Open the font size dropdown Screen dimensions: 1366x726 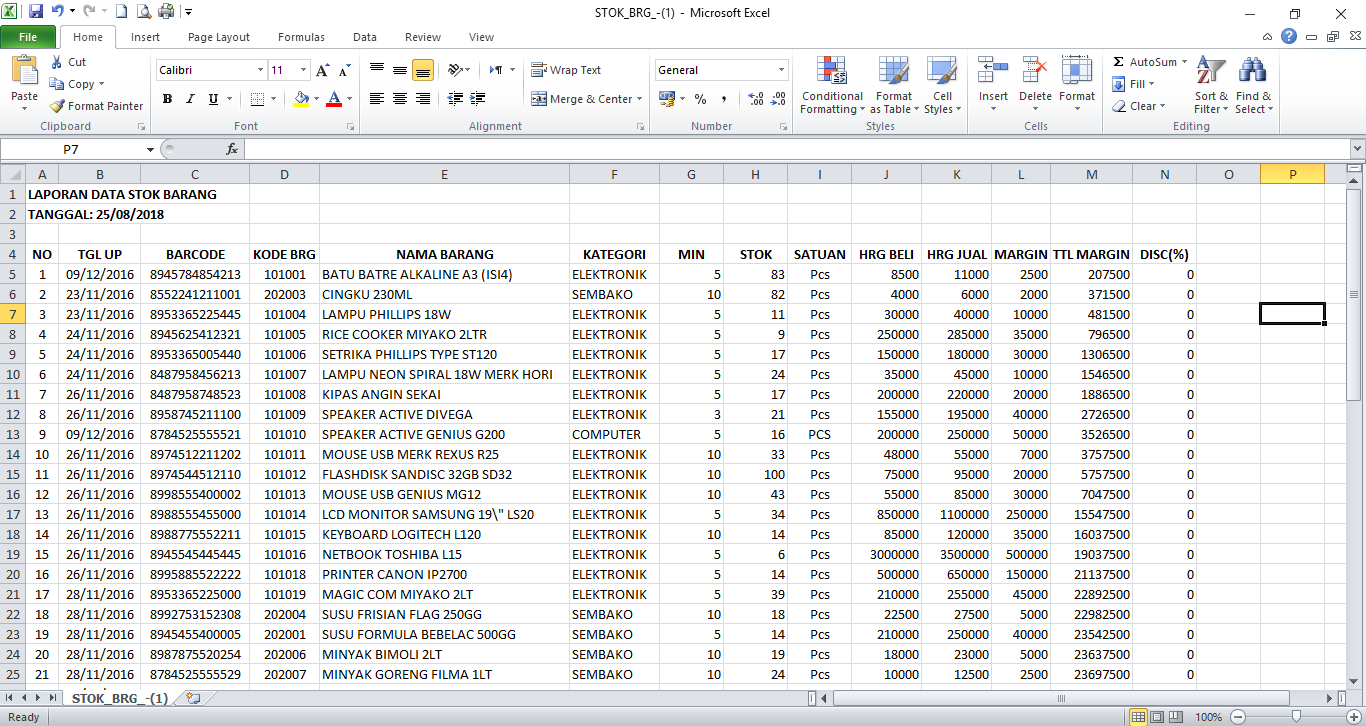[x=304, y=70]
